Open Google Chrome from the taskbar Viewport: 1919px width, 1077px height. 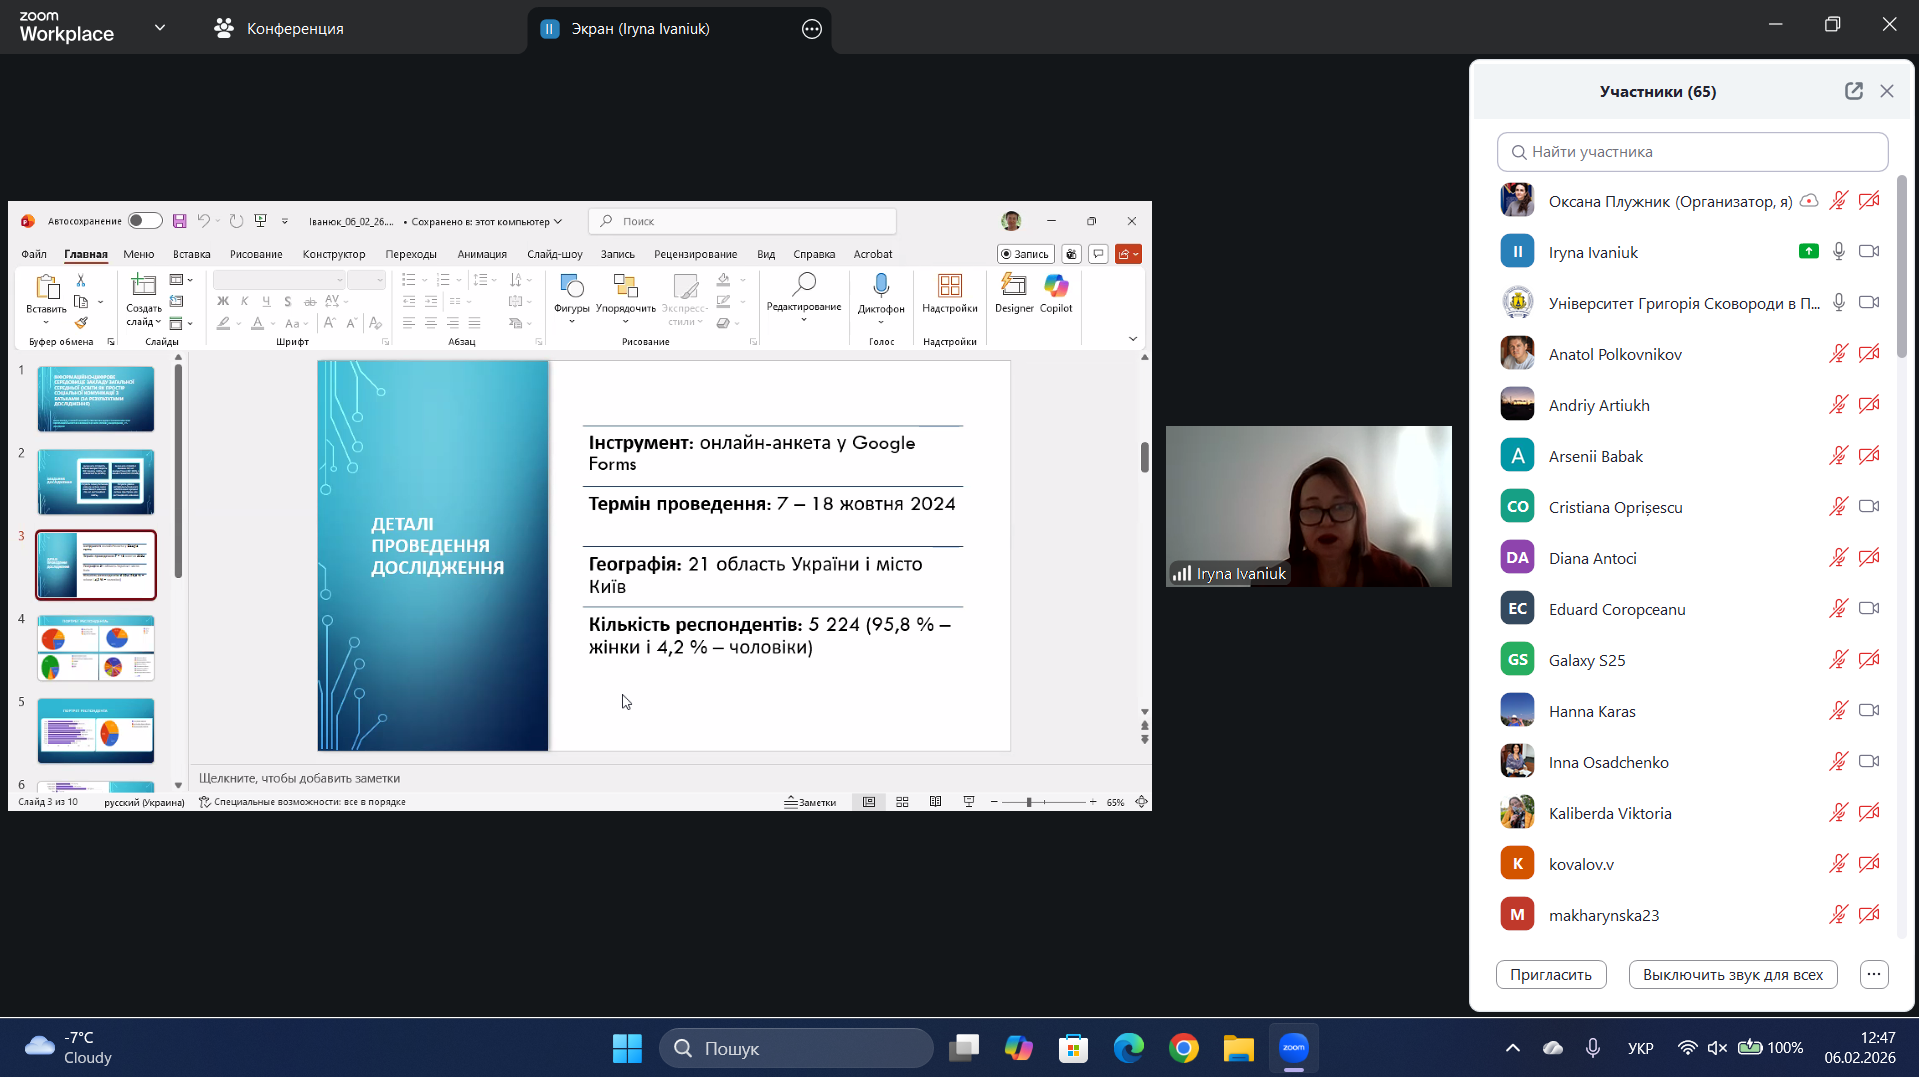click(1183, 1048)
